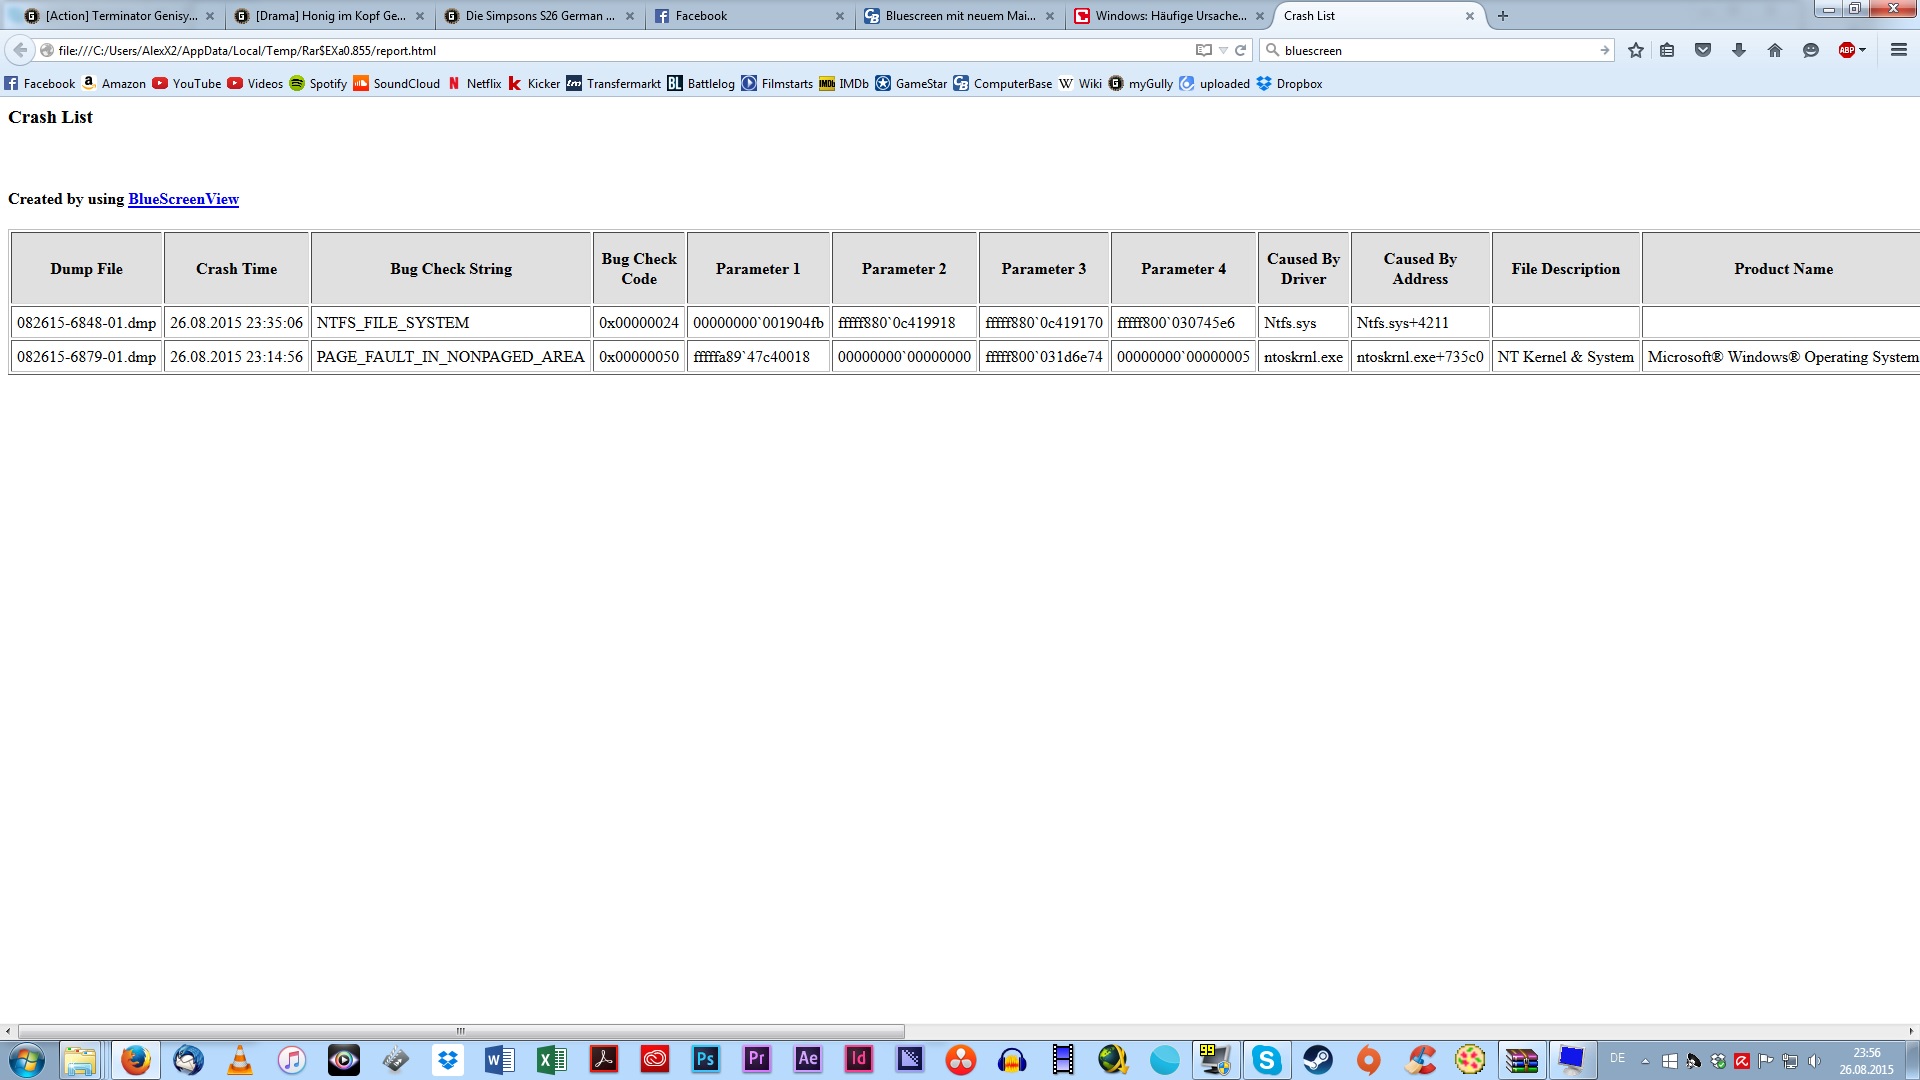
Task: Open the URL history dropdown arrow
Action: click(x=1223, y=50)
